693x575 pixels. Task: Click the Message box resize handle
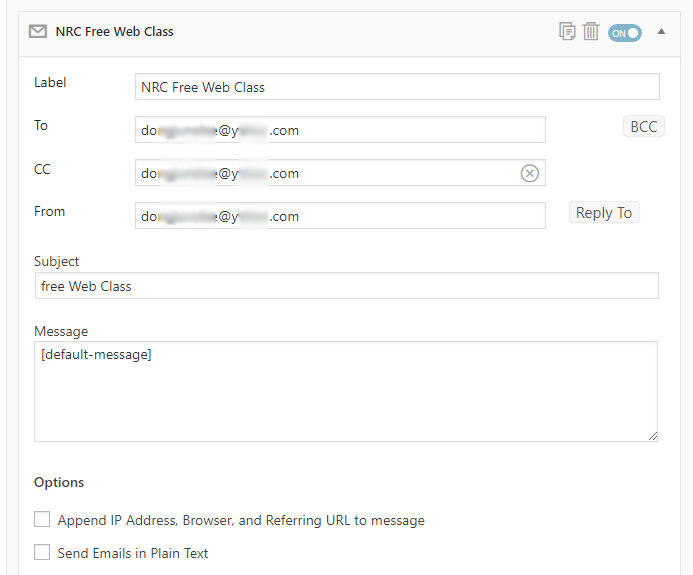(x=653, y=436)
